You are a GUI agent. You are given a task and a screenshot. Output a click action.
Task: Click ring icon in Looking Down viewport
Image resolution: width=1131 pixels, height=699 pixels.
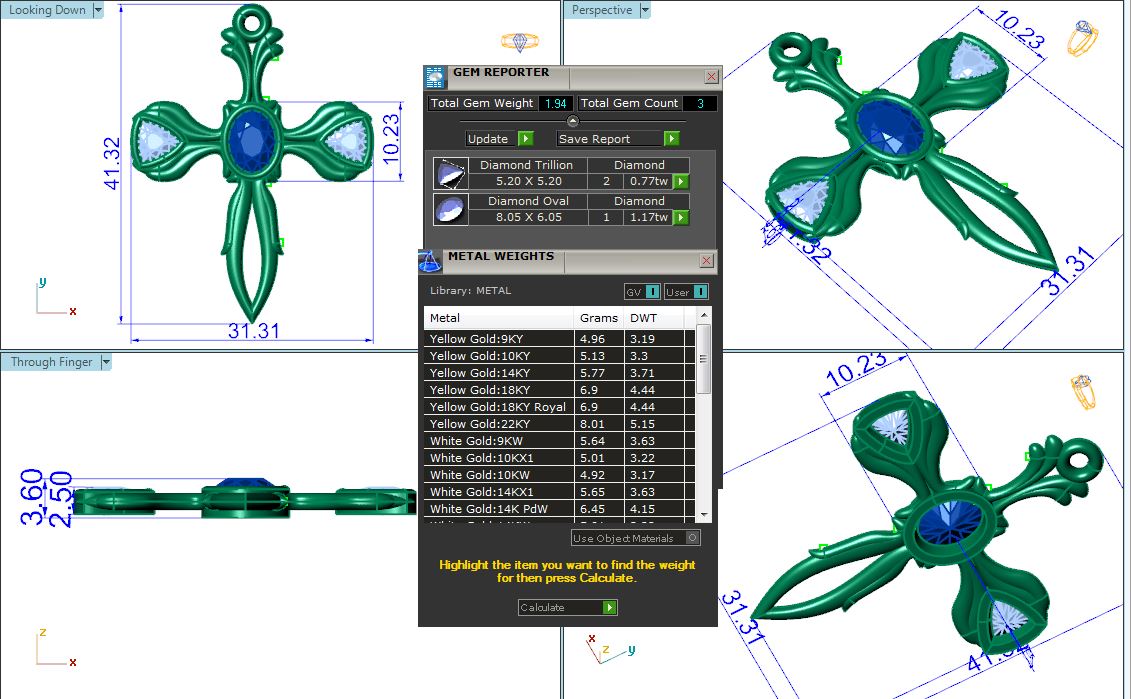519,42
